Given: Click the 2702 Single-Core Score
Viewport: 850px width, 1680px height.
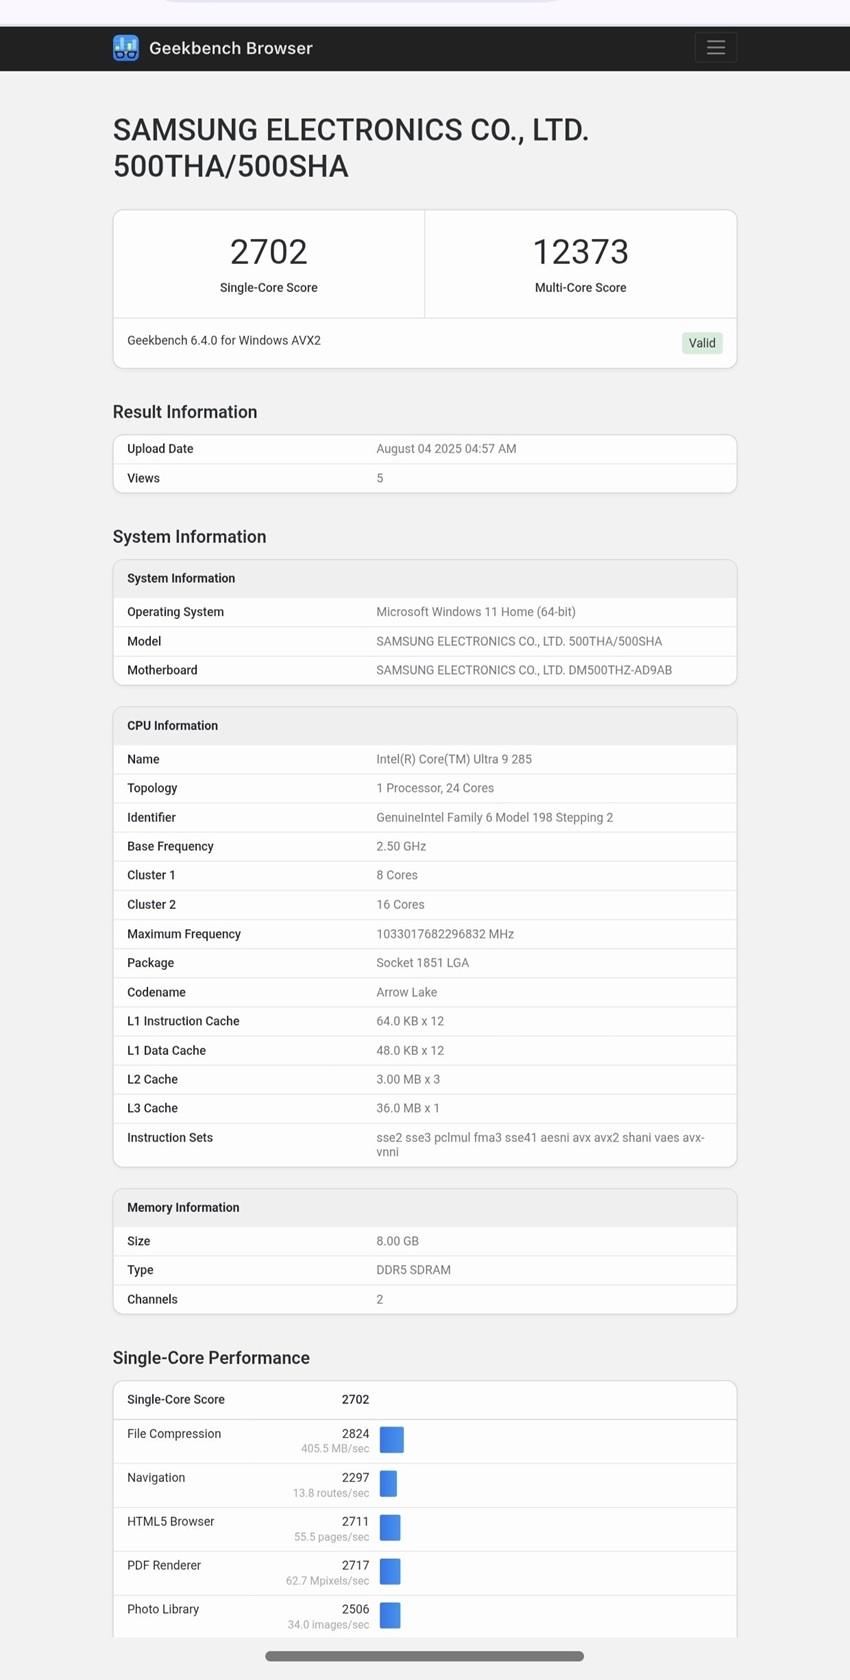Looking at the screenshot, I should [268, 252].
